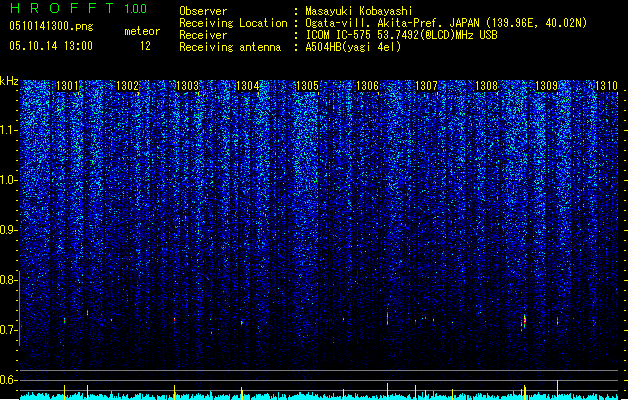This screenshot has width=629, height=400.
Task: Click the HROFFT program title
Action: [x=61, y=8]
